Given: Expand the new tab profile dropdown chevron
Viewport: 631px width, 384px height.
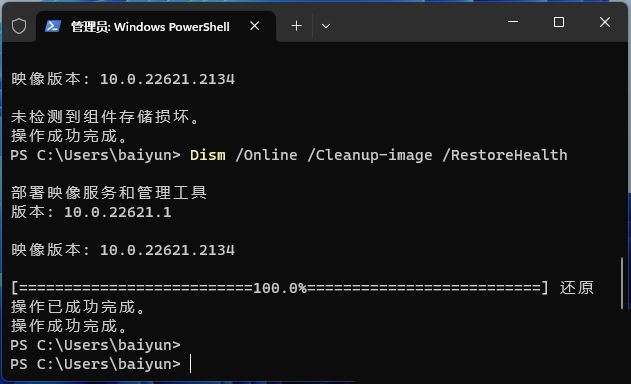Looking at the screenshot, I should tap(326, 27).
